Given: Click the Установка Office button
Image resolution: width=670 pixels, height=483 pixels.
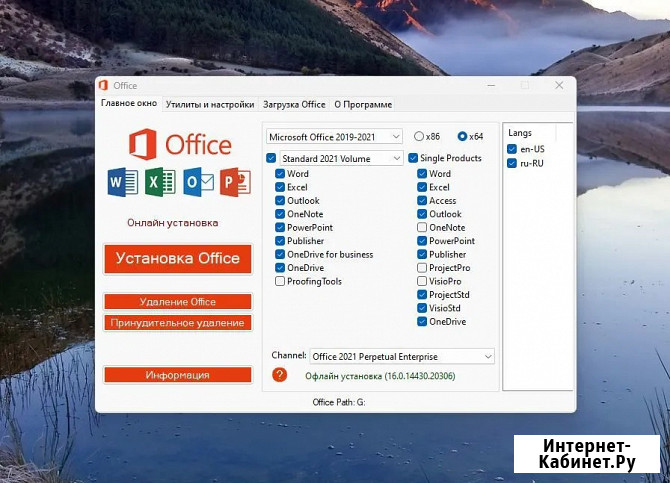Looking at the screenshot, I should (x=178, y=259).
